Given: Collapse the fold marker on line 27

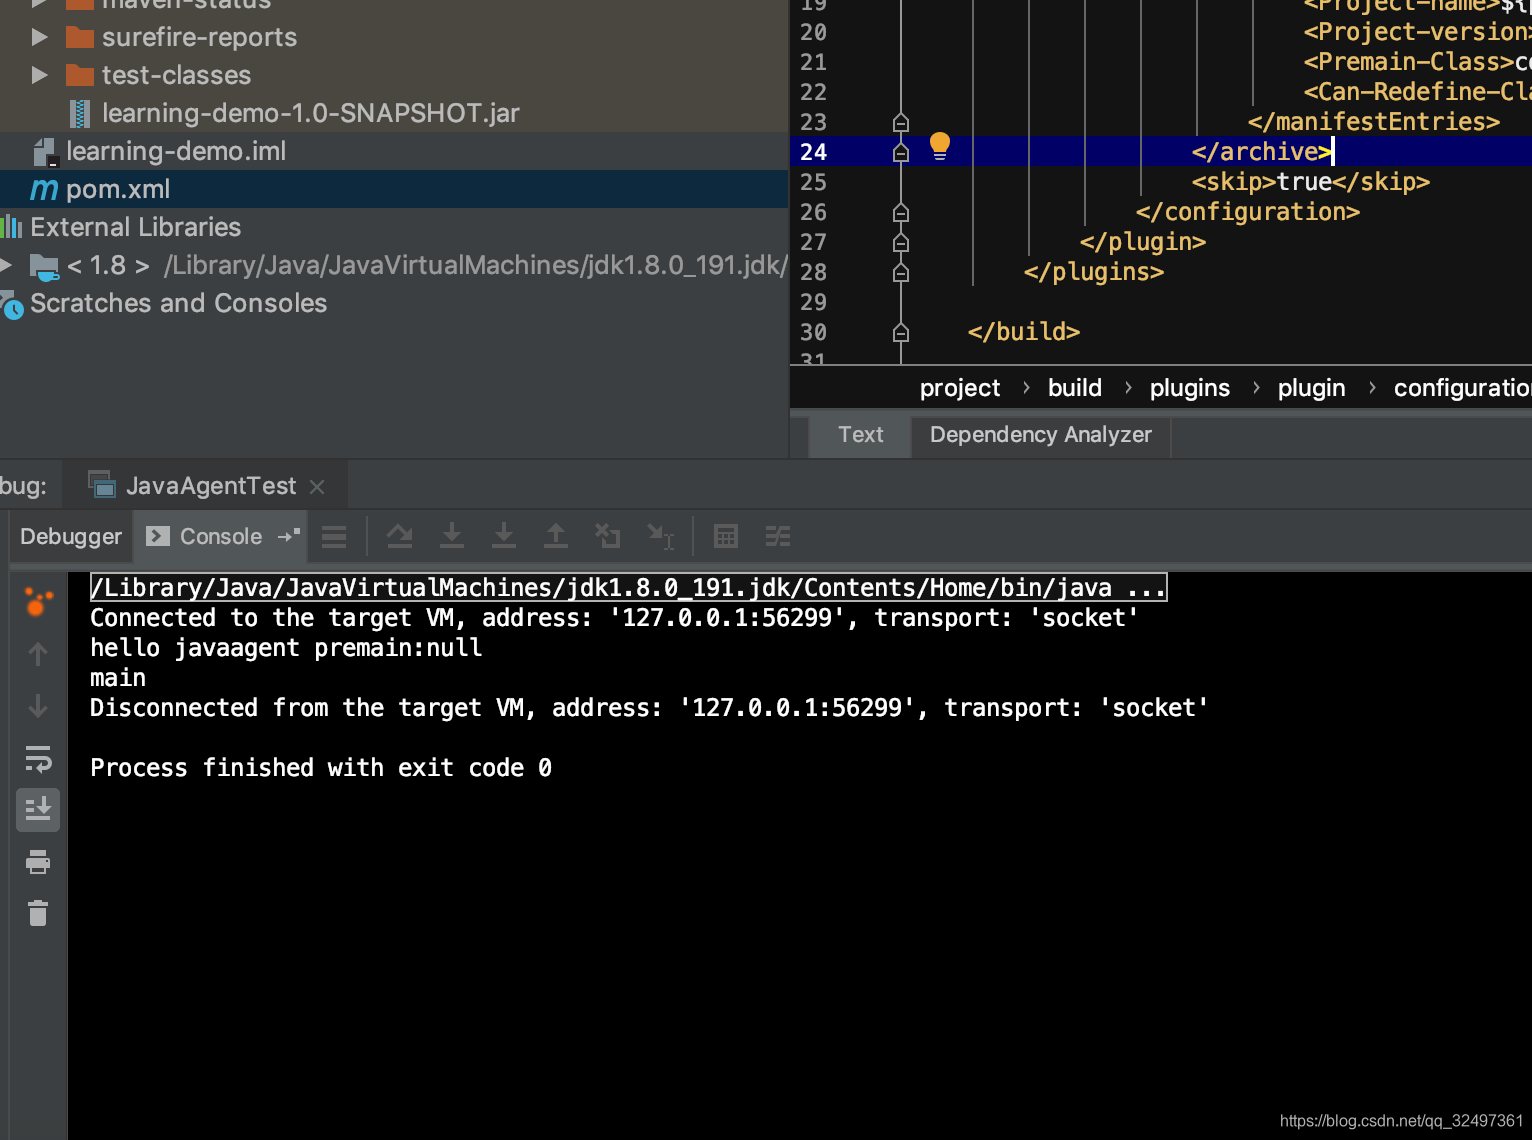Looking at the screenshot, I should [901, 242].
